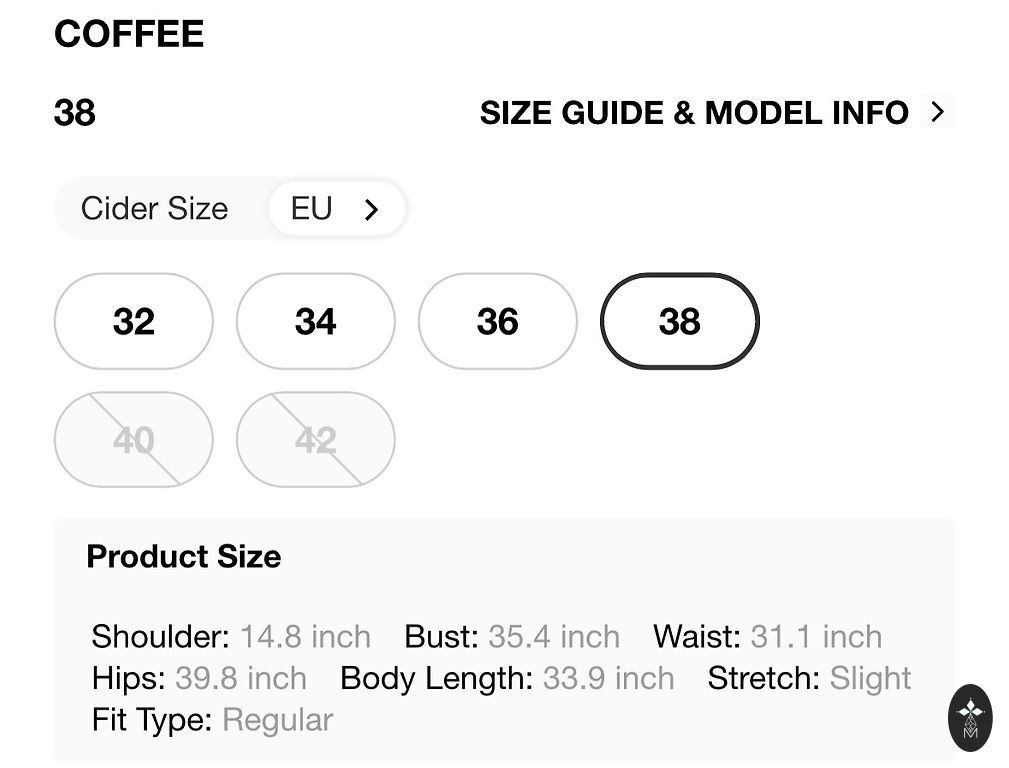The width and height of the screenshot is (1009, 768).
Task: Click the Fit Type: Regular detail
Action: point(212,720)
